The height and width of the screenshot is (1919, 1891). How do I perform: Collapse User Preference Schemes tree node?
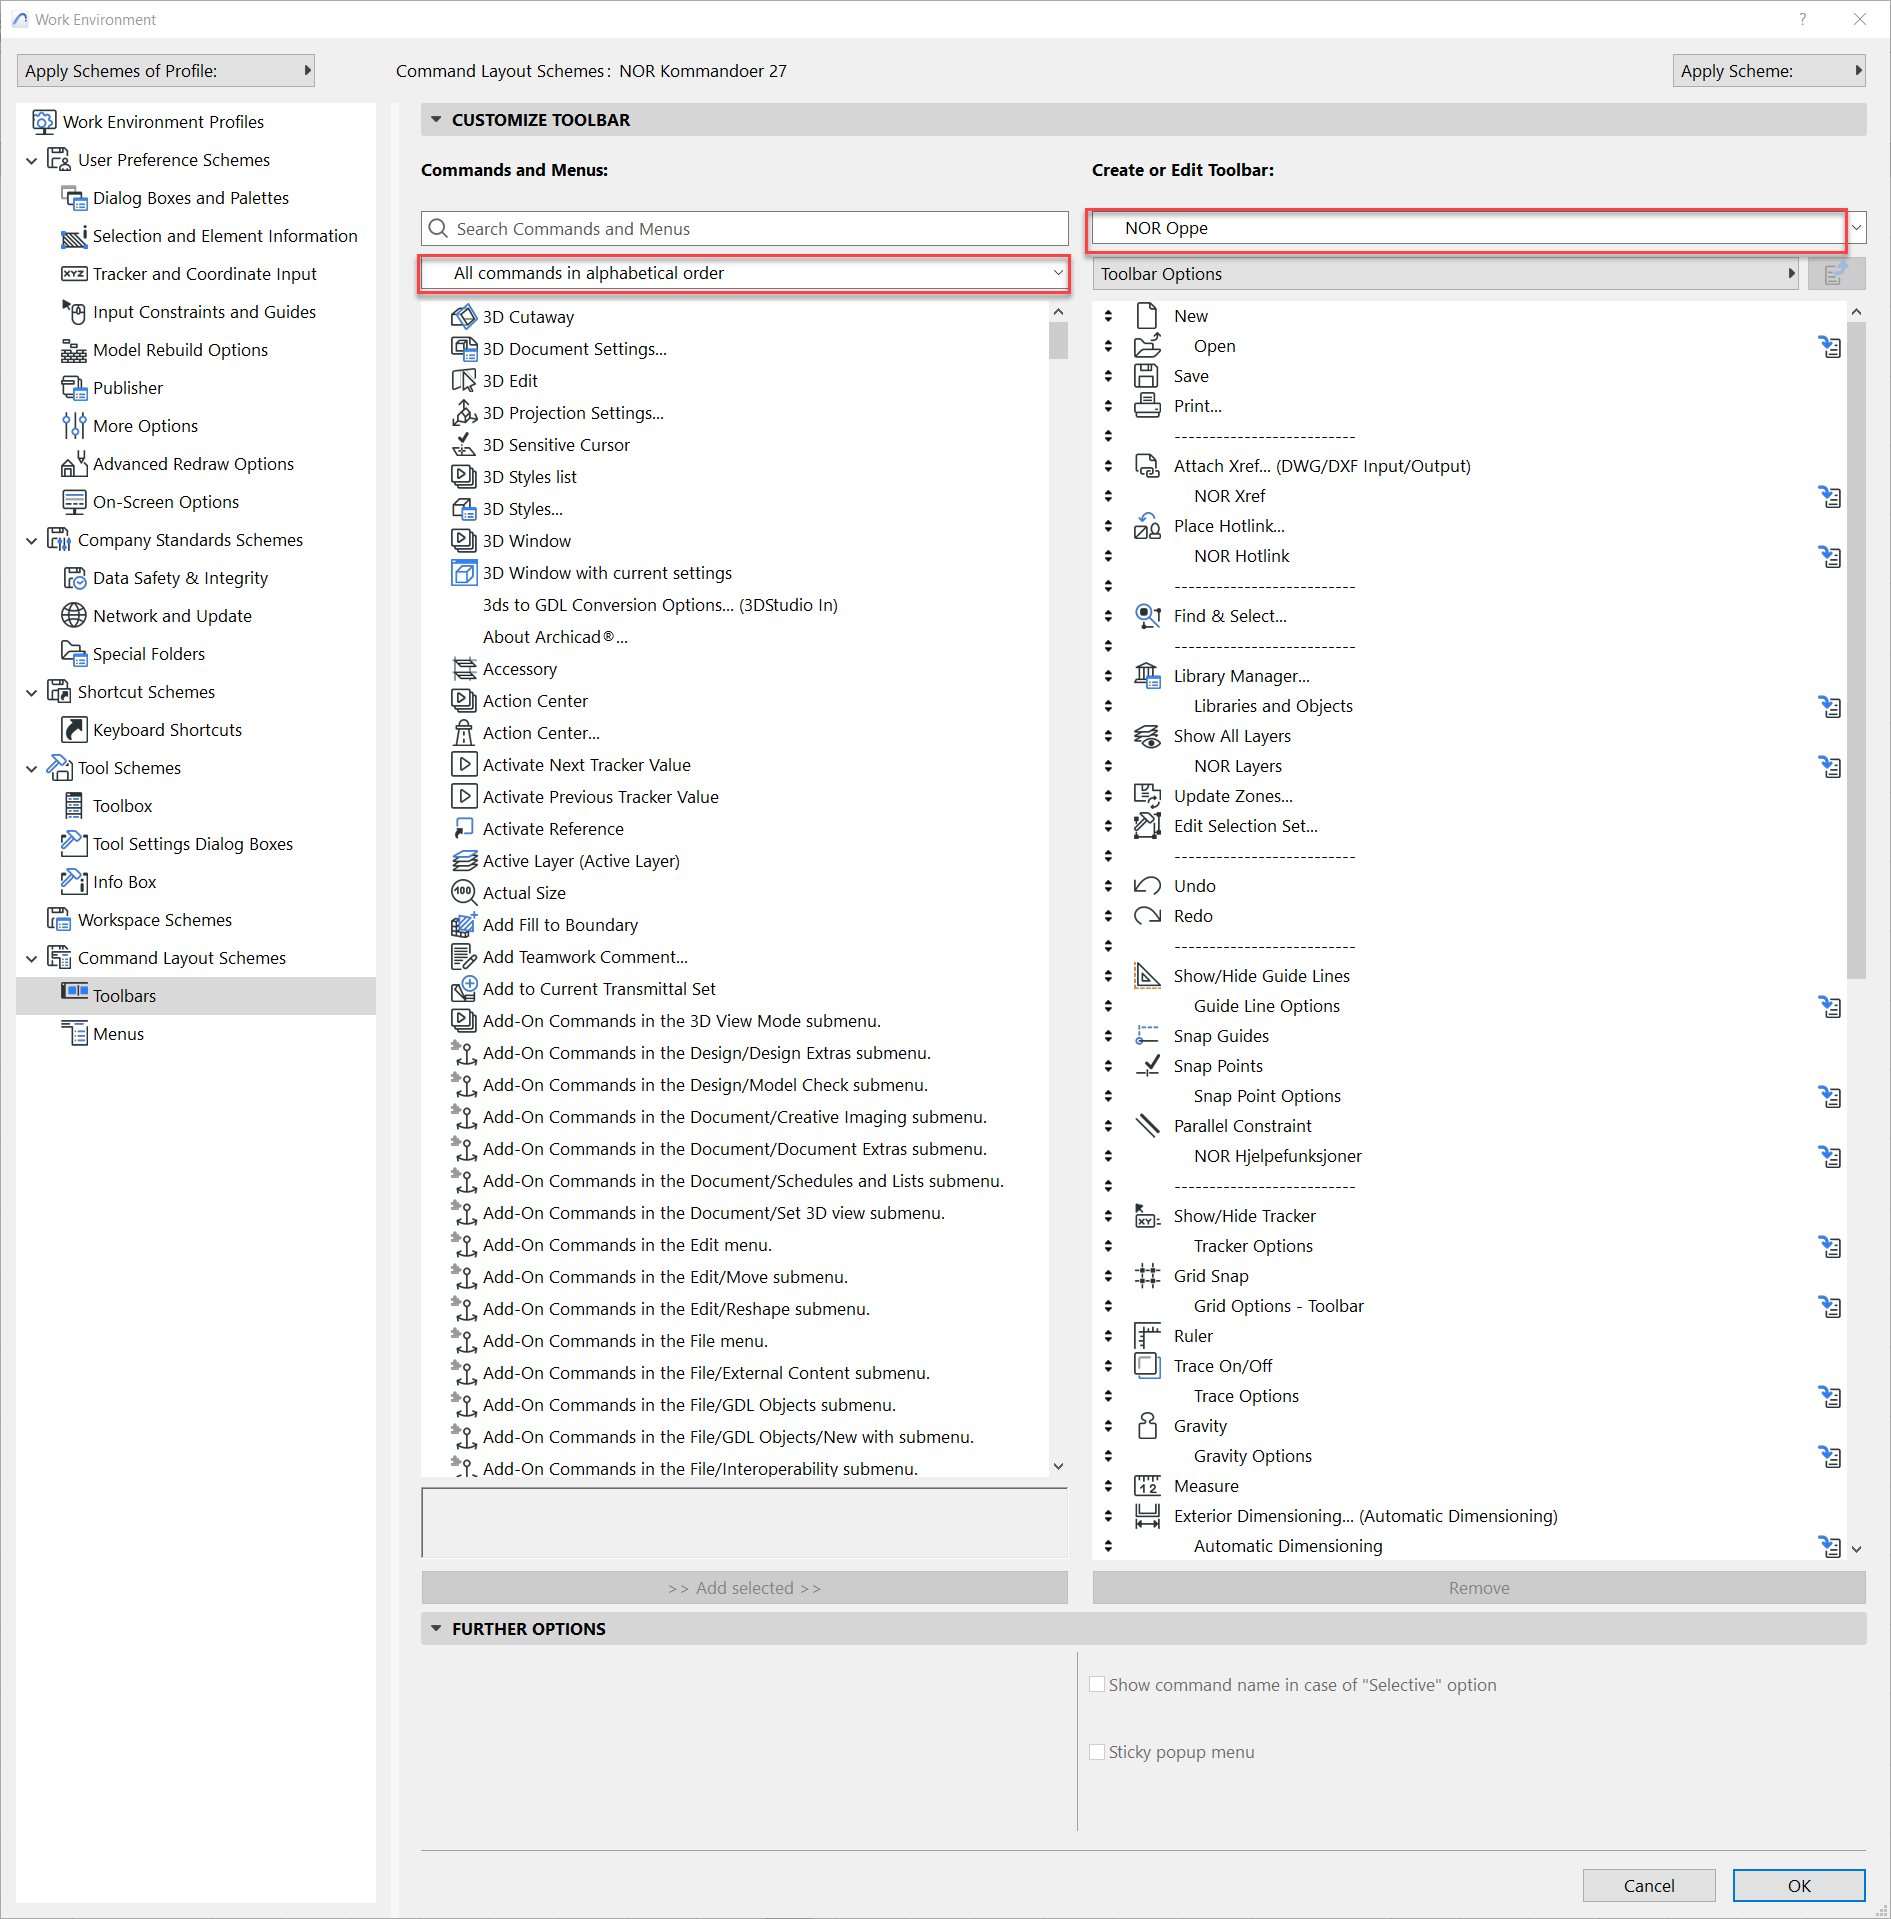(32, 160)
